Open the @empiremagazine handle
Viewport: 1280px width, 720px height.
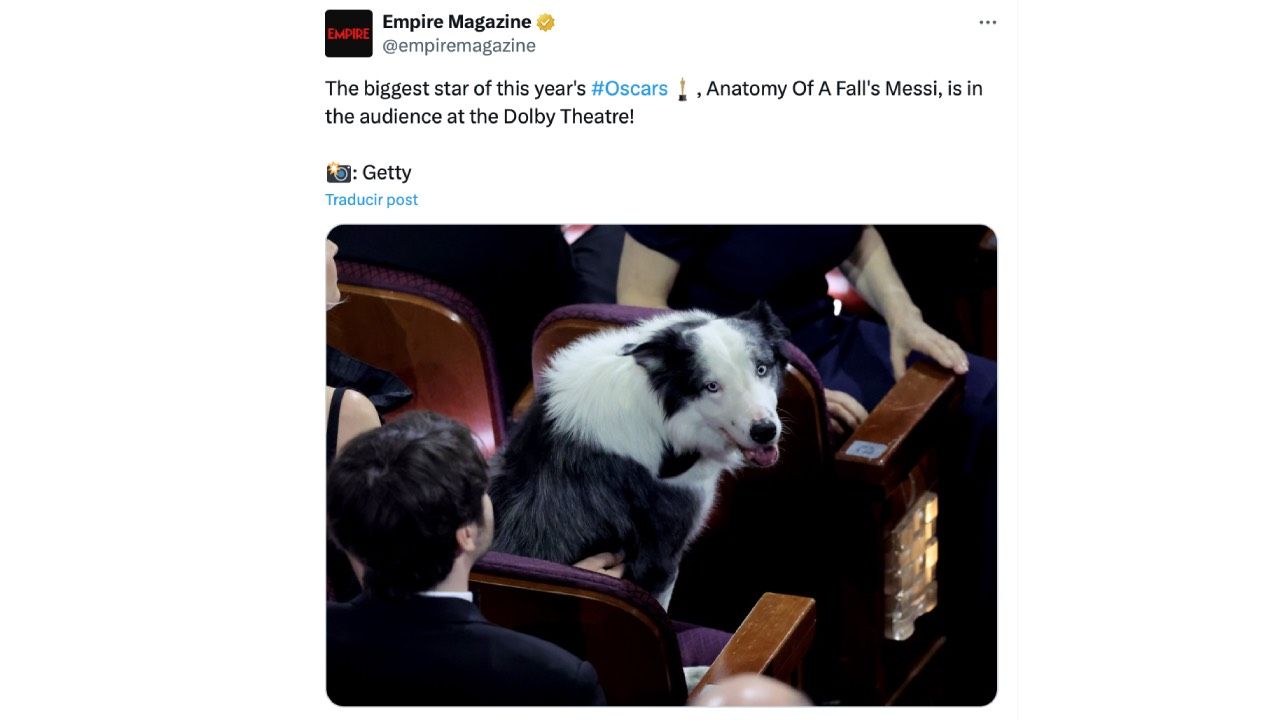(459, 46)
